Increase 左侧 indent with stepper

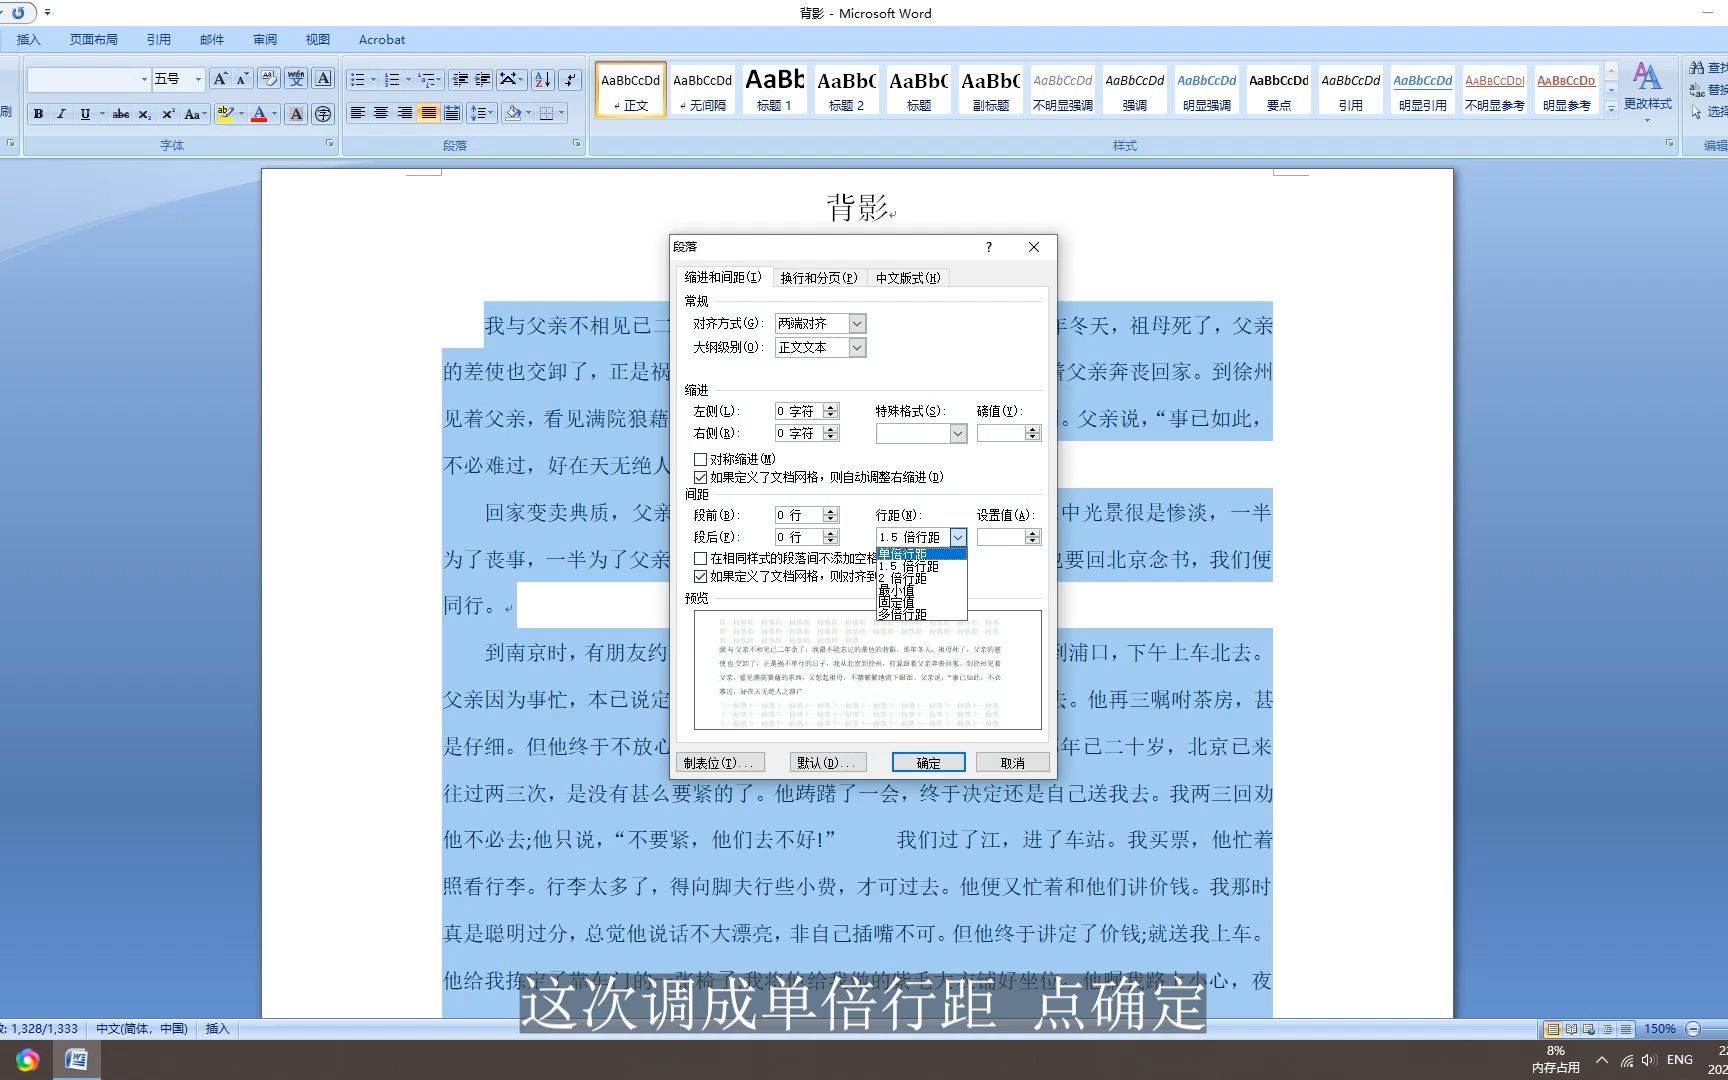831,407
